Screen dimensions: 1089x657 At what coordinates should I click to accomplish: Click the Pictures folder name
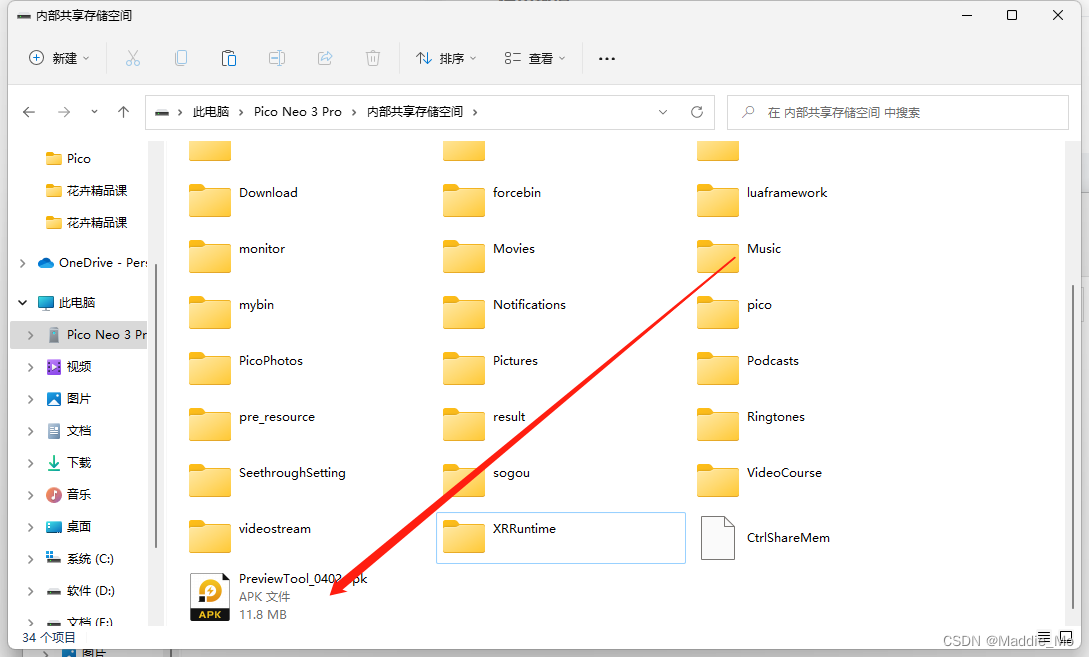(x=515, y=360)
